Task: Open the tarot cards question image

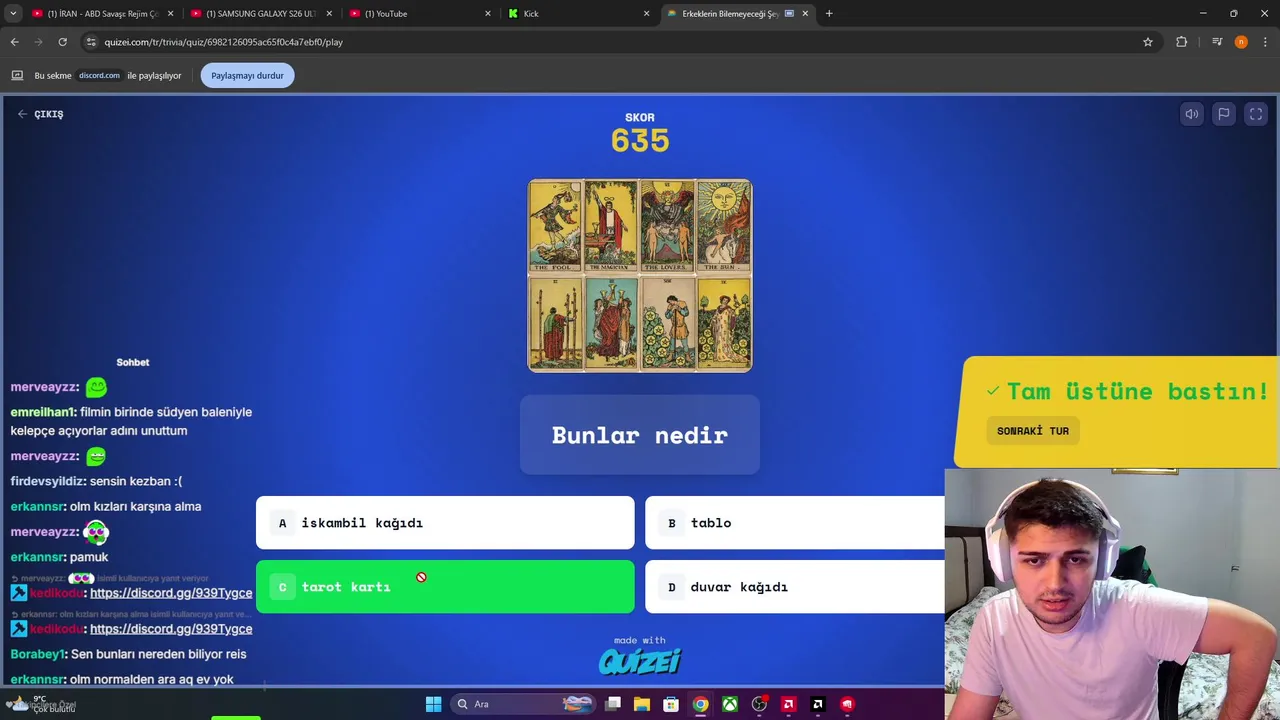Action: pyautogui.click(x=640, y=276)
